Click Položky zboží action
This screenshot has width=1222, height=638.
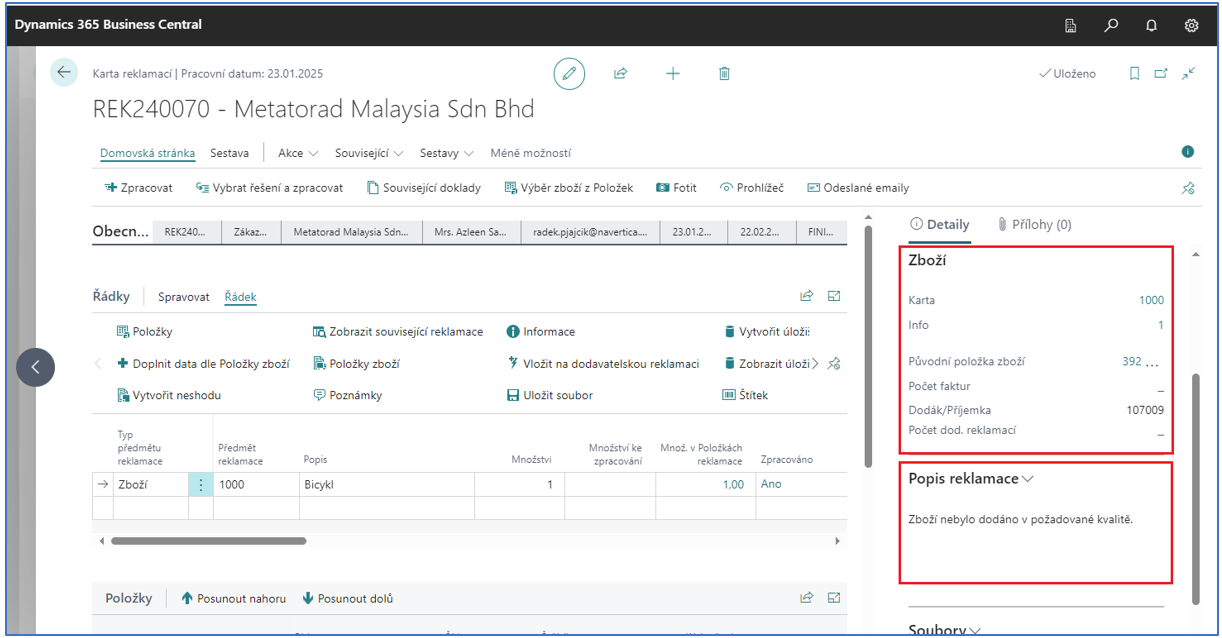pos(357,364)
